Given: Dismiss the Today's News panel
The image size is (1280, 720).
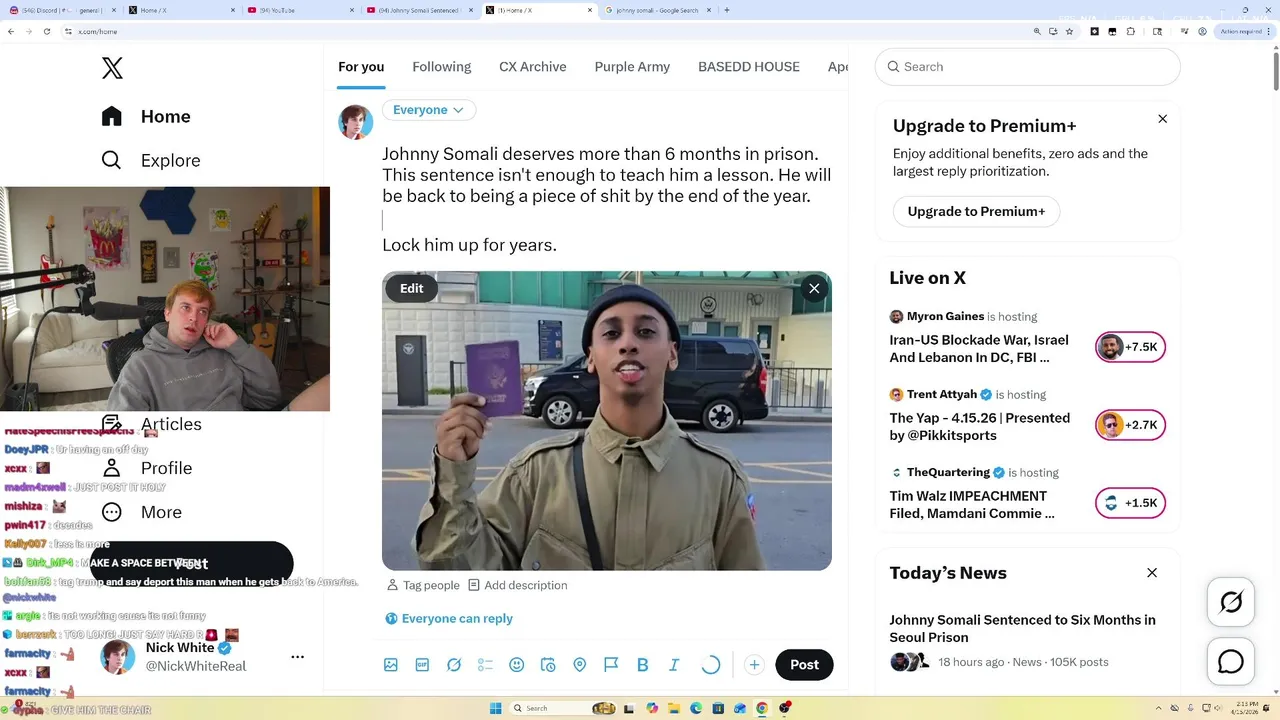Looking at the screenshot, I should [x=1152, y=573].
